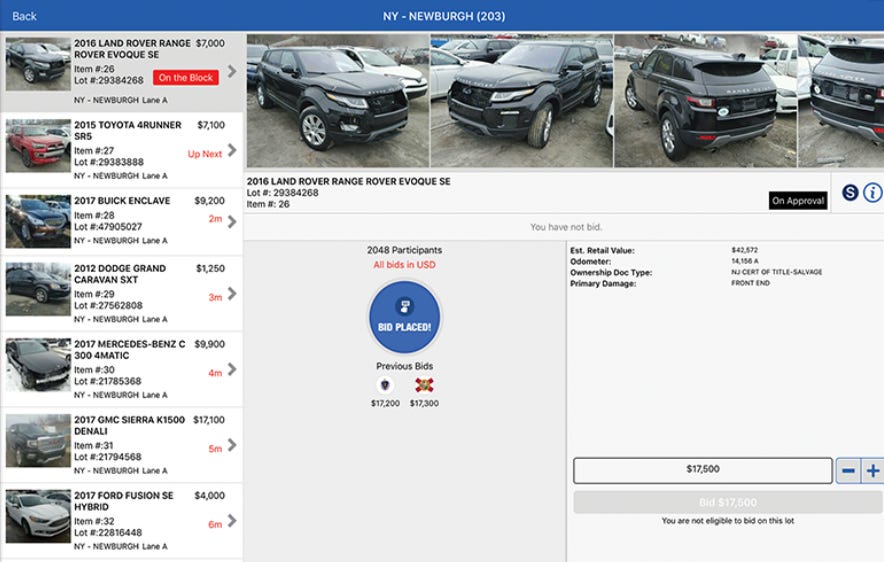Open the Dodge Grand Caravan thumbnail

click(x=38, y=289)
